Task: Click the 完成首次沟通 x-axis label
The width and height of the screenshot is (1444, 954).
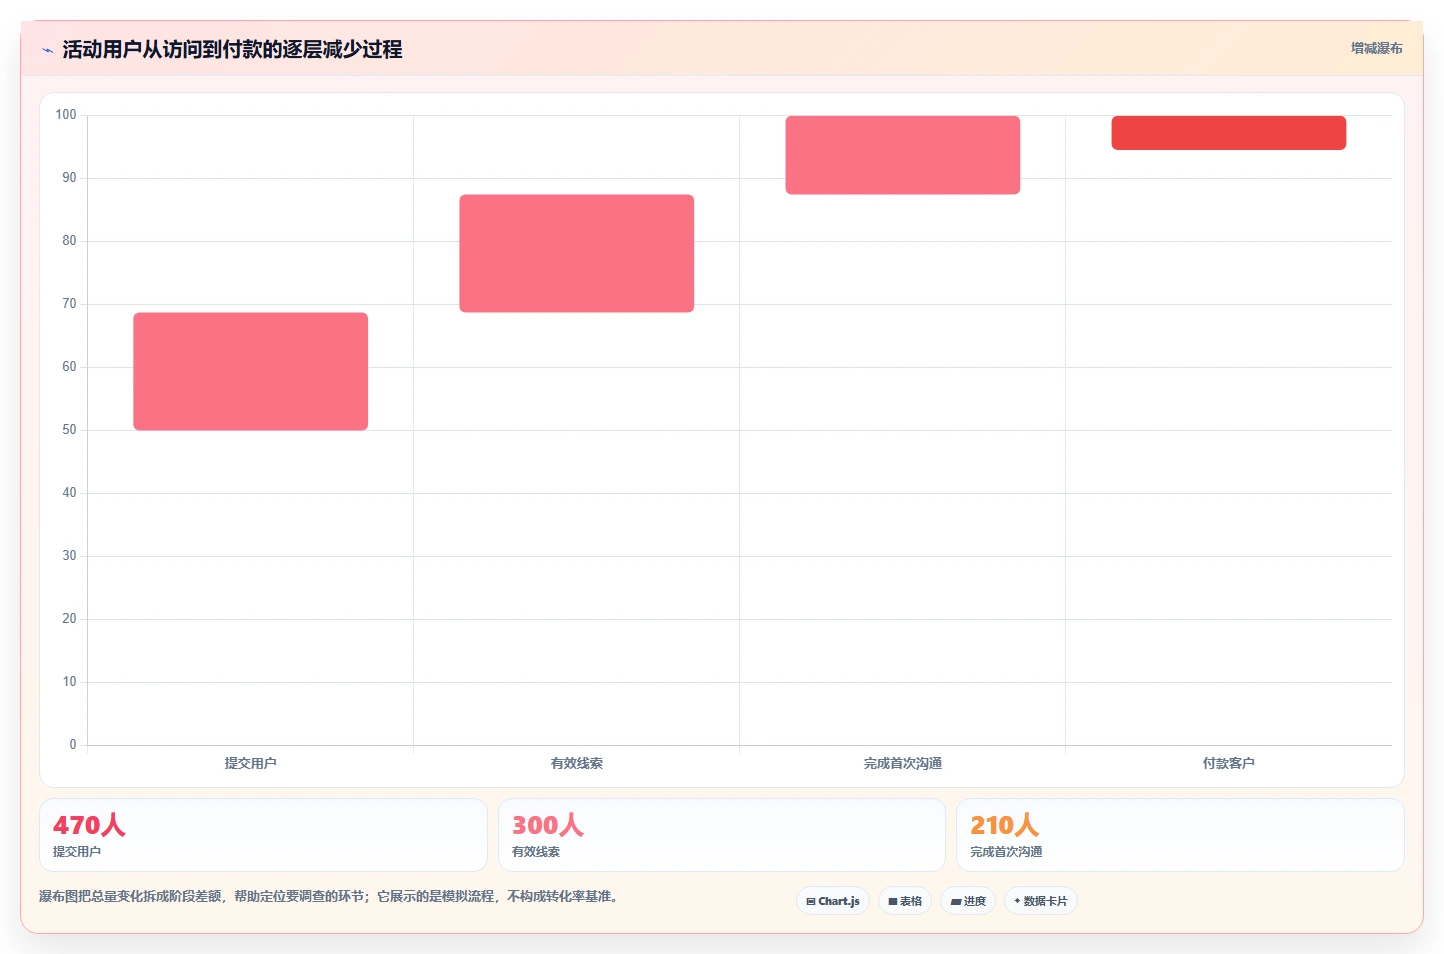Action: point(903,763)
